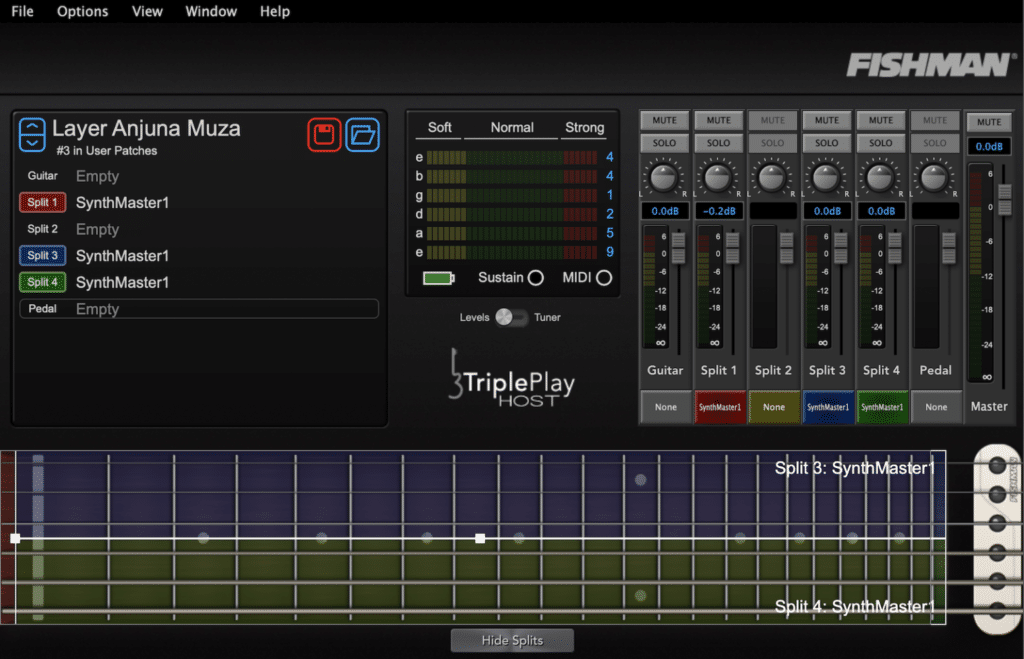
Task: Click the high e string sensitivity value 4
Action: pos(609,157)
